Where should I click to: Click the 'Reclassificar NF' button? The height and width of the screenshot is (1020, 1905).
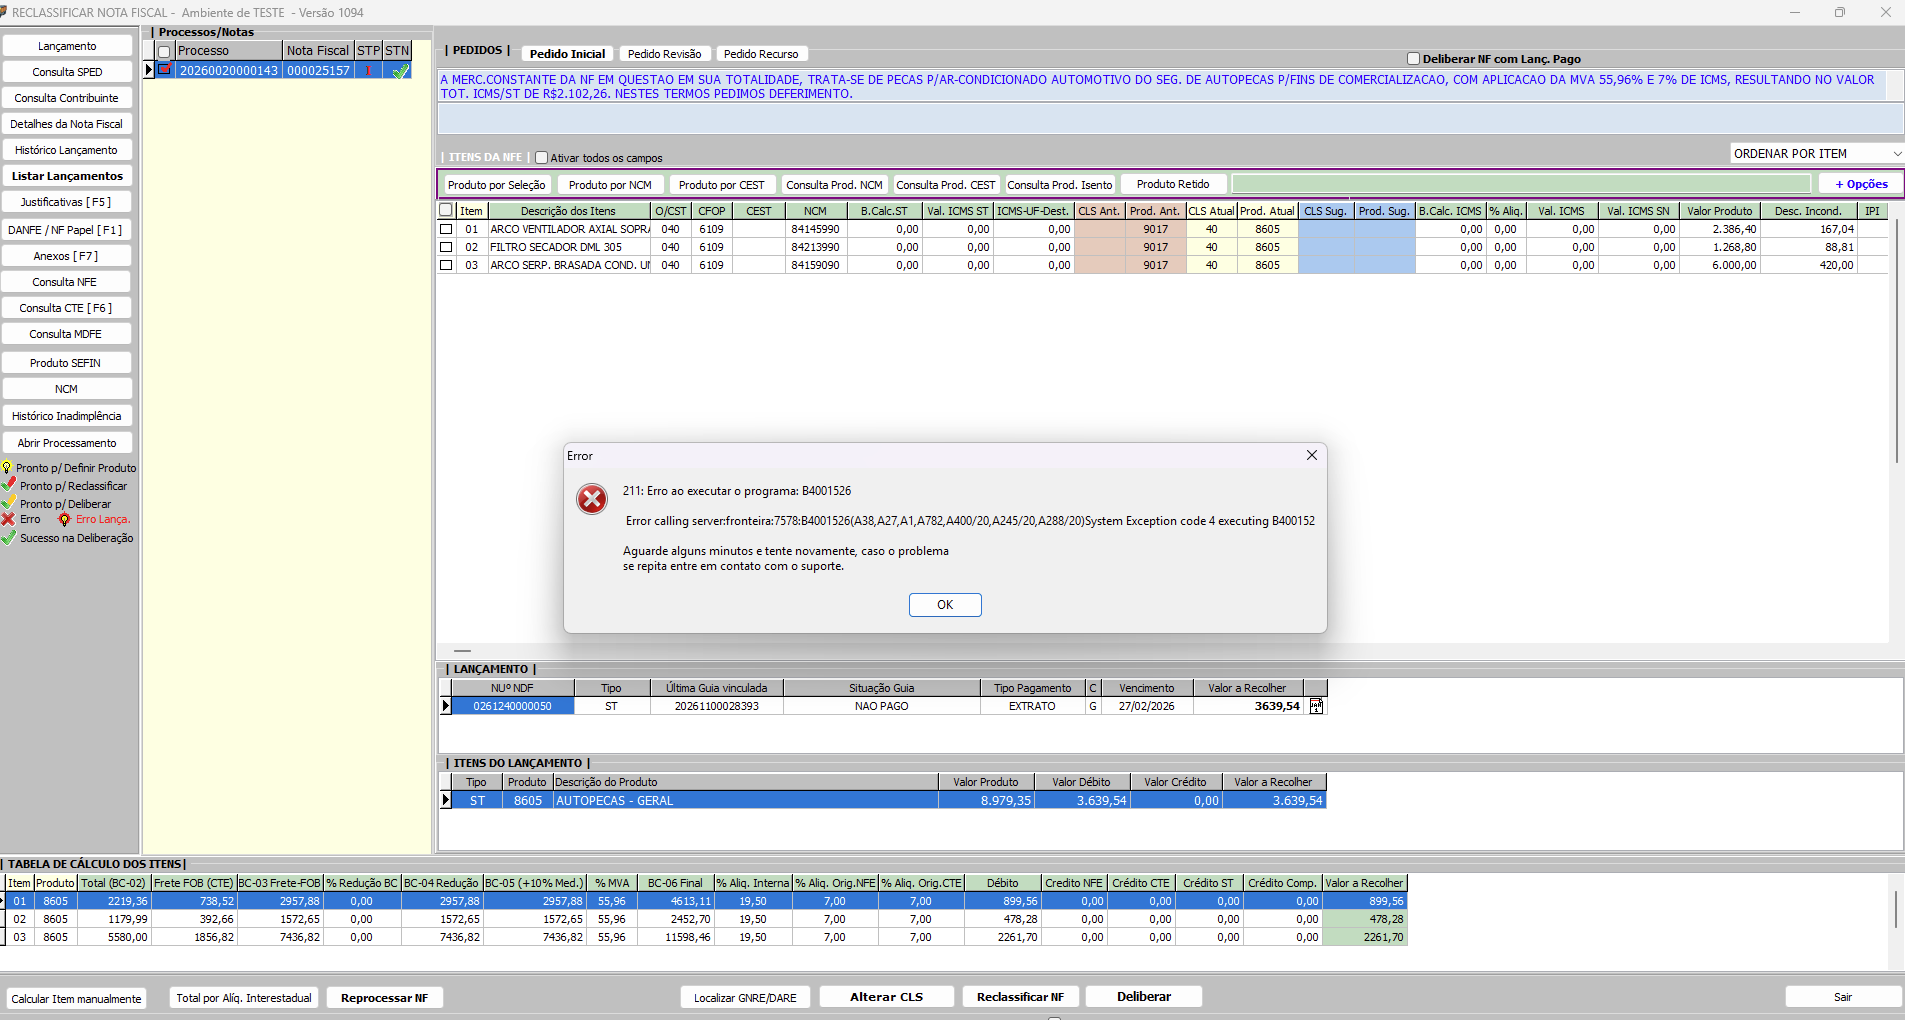point(1020,997)
